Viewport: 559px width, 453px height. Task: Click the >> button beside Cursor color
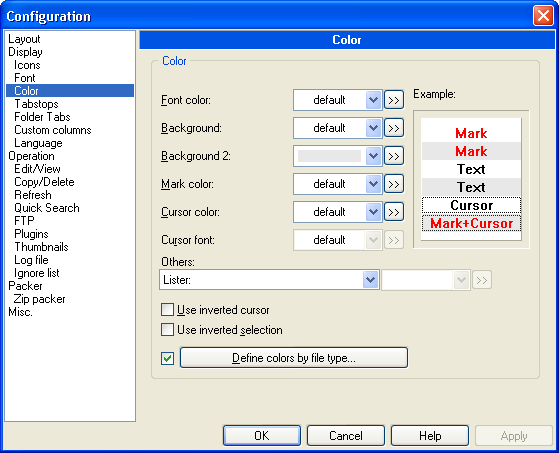pos(394,212)
